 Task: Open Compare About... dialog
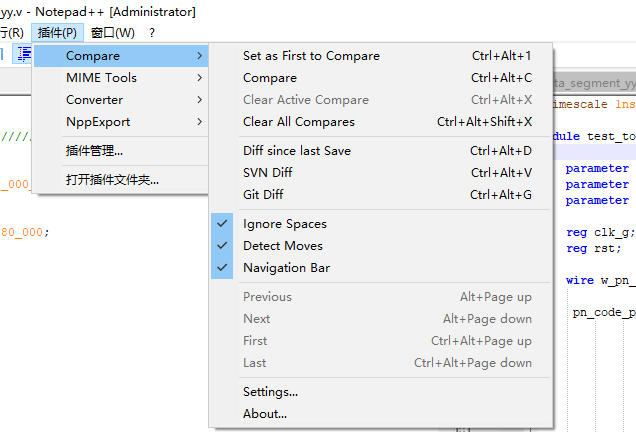point(380,414)
